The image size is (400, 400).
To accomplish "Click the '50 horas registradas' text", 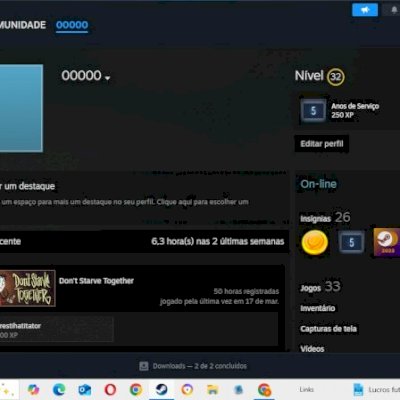I will (x=246, y=291).
